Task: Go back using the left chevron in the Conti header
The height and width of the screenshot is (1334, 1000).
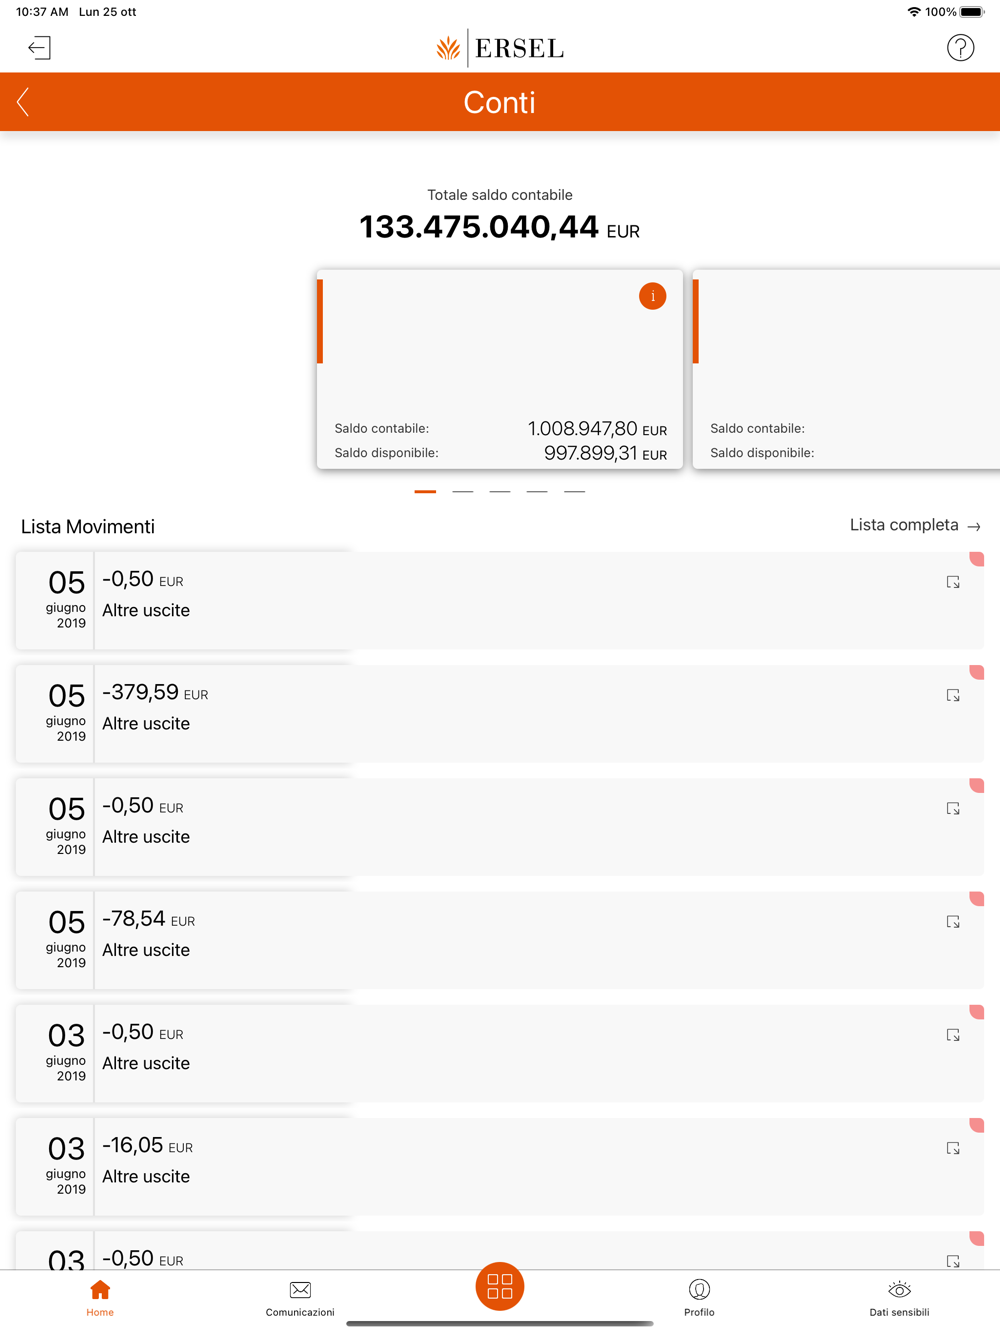Action: (23, 102)
